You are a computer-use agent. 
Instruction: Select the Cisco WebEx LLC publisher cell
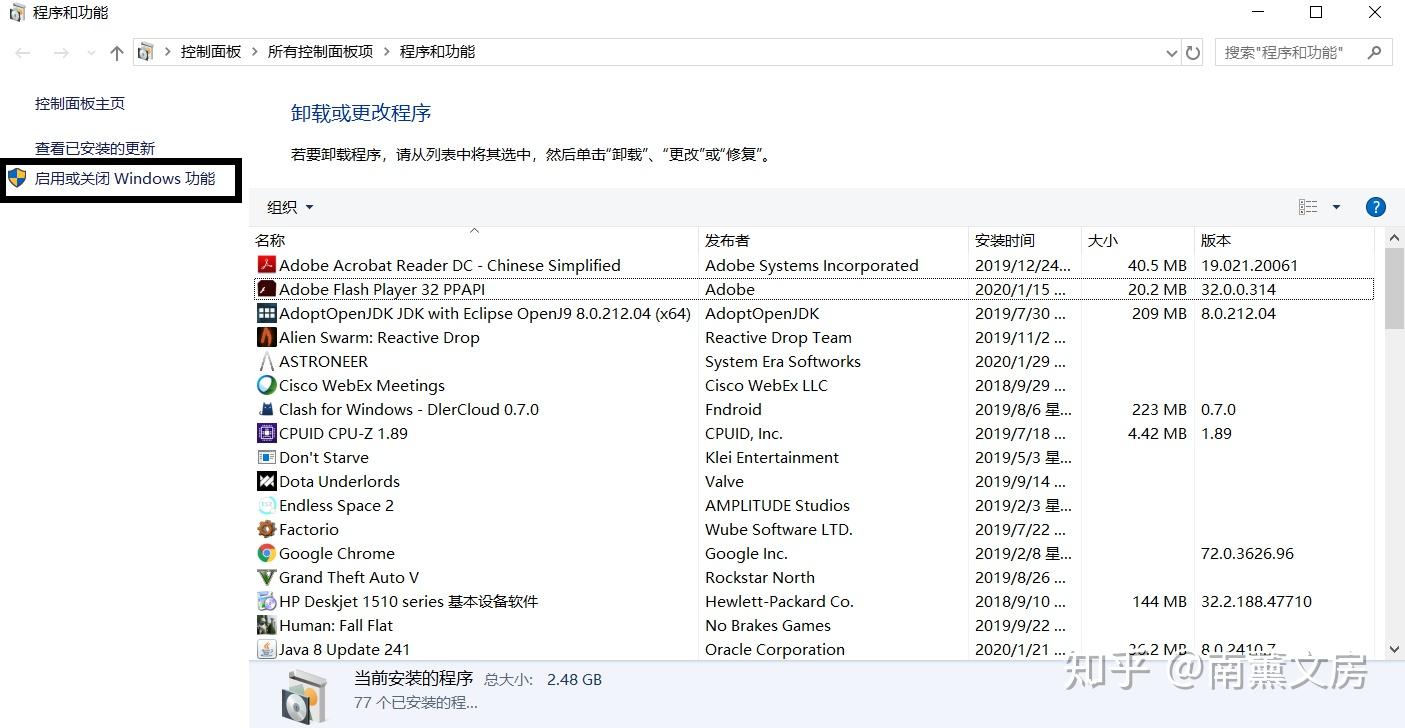pos(766,385)
